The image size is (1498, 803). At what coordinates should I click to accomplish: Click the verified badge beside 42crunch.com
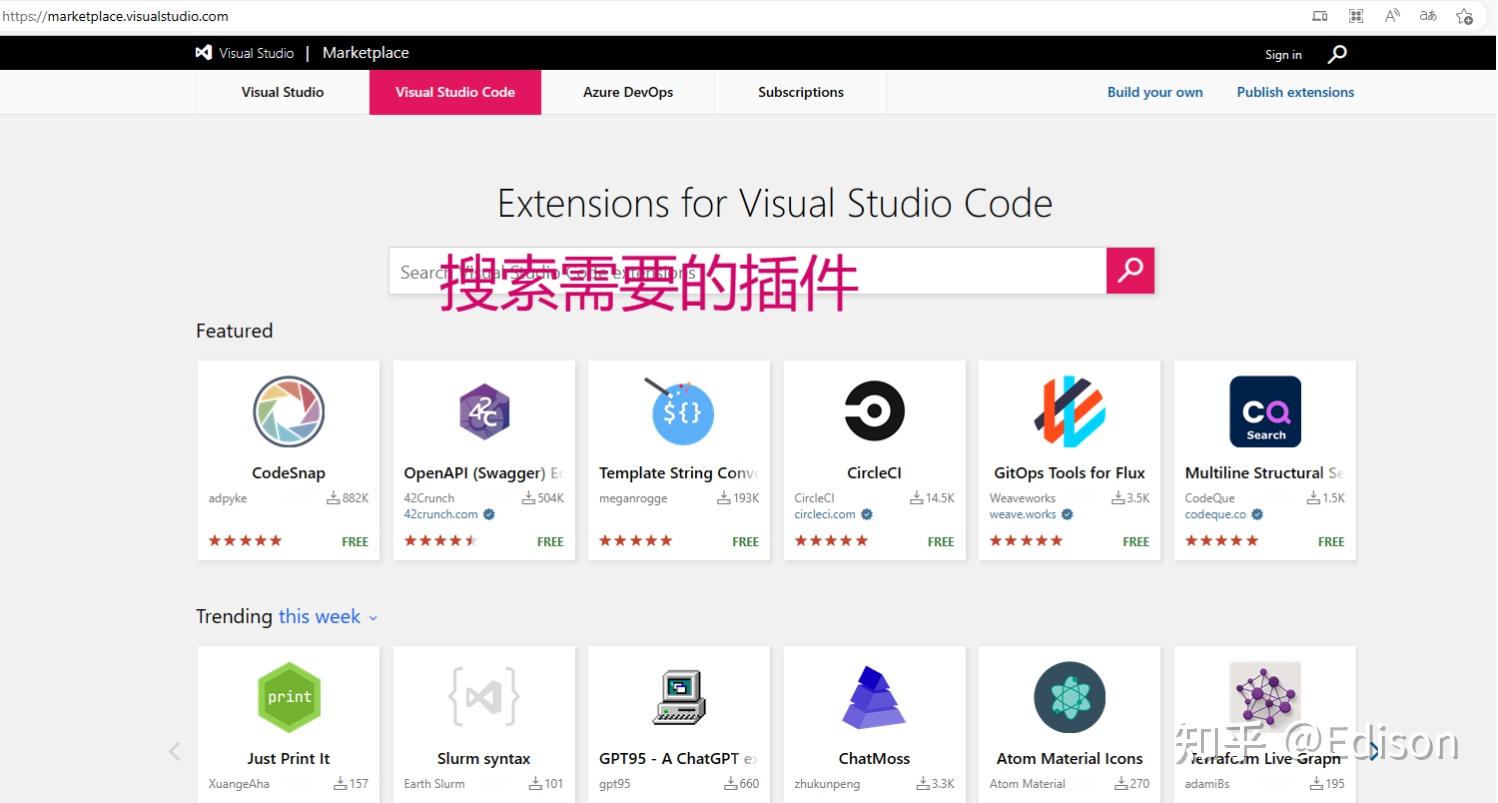tap(488, 514)
